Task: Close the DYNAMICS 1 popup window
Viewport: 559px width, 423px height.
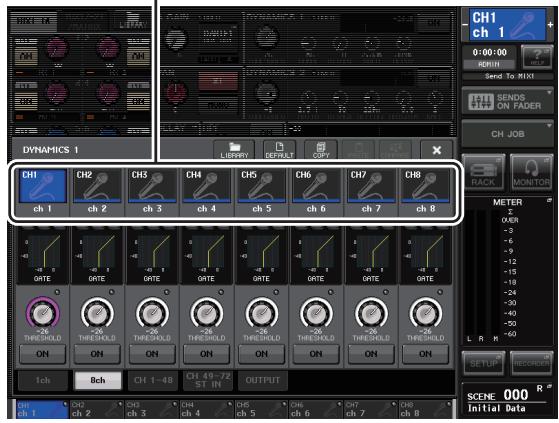Action: pos(437,150)
